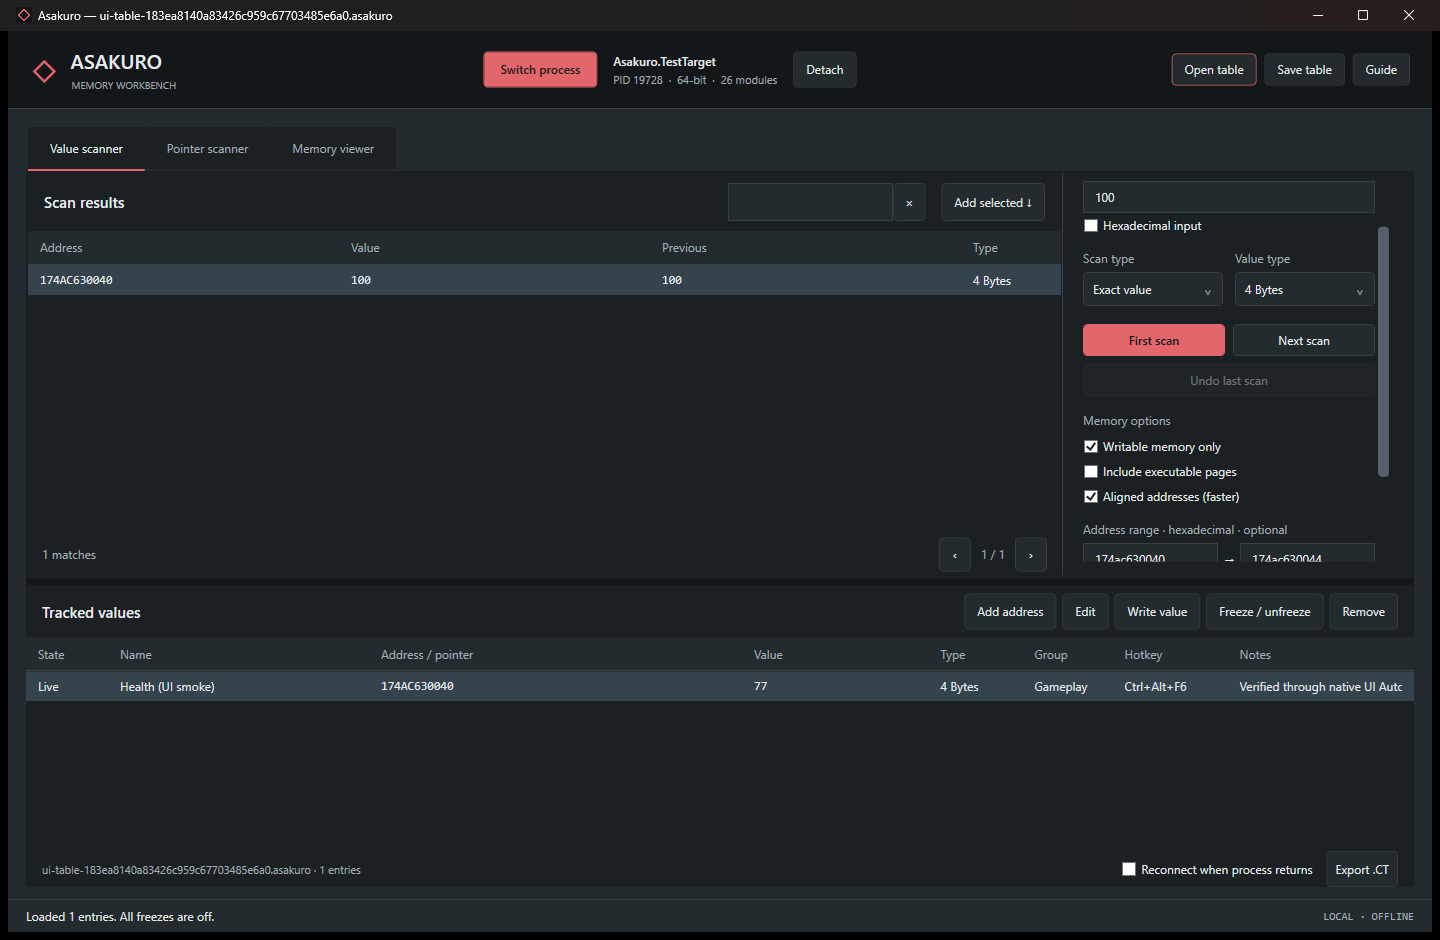The height and width of the screenshot is (940, 1440).
Task: Edit the tracked value entry
Action: tap(1085, 612)
